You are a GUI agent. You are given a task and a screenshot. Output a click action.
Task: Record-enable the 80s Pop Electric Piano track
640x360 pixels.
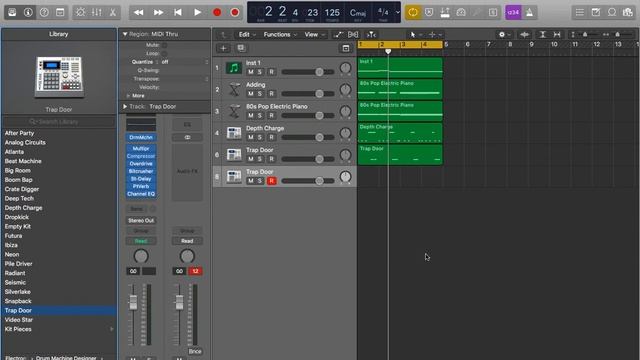(x=271, y=116)
